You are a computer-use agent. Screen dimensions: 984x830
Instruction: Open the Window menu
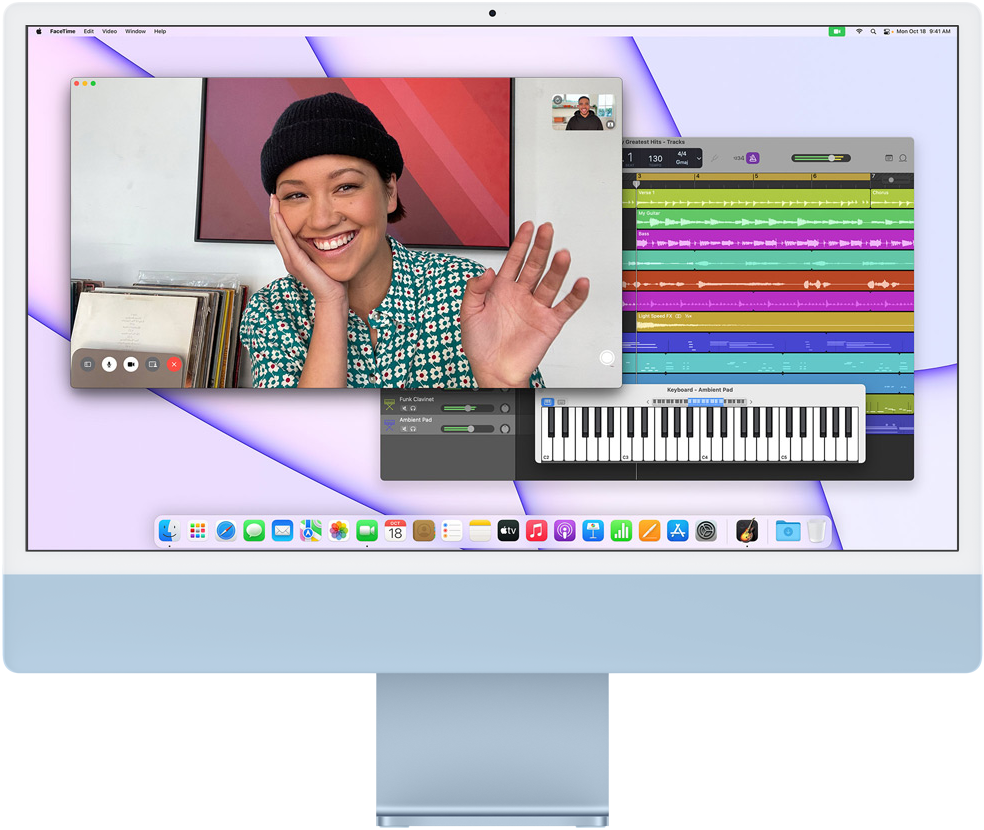(x=135, y=31)
